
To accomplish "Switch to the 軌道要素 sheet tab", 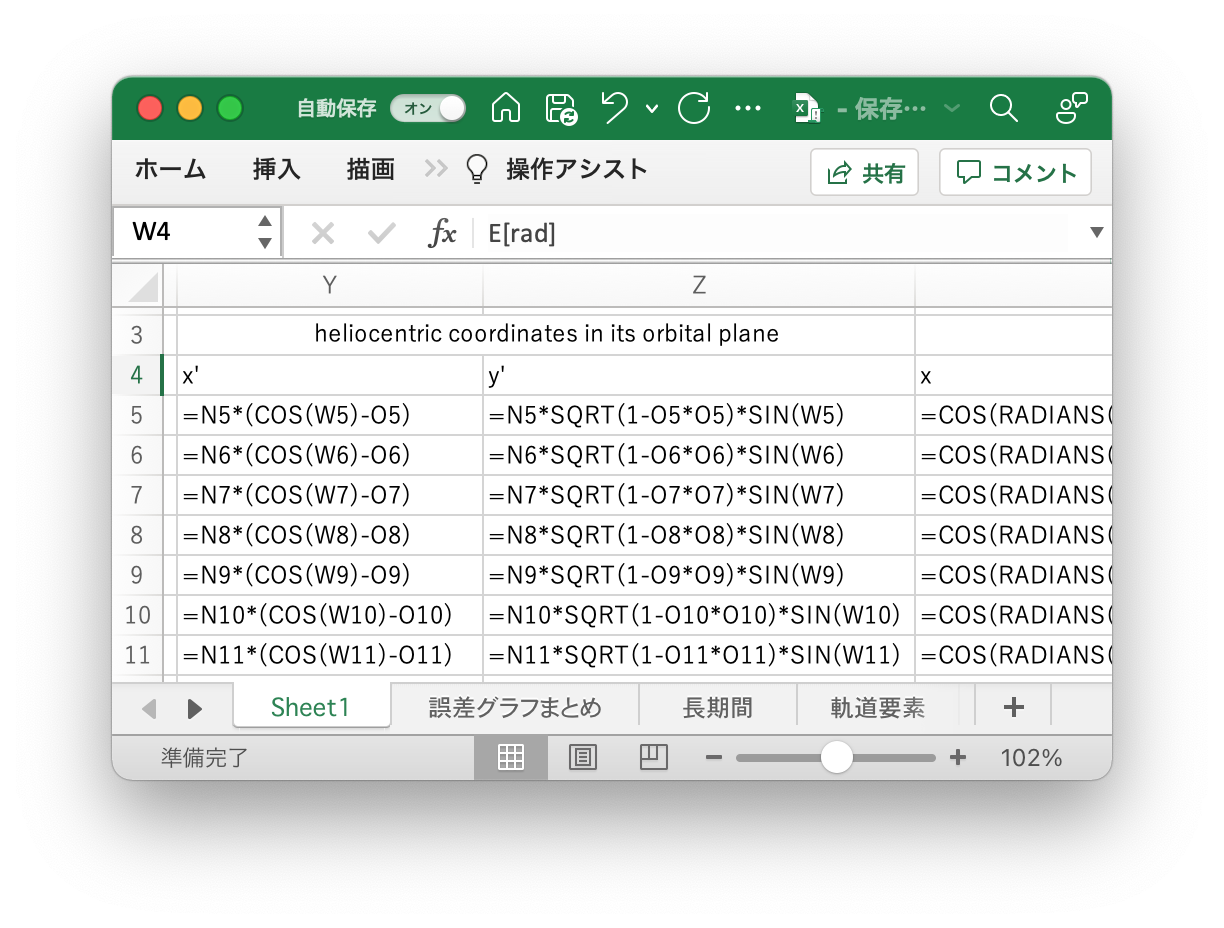I will pyautogui.click(x=877, y=708).
